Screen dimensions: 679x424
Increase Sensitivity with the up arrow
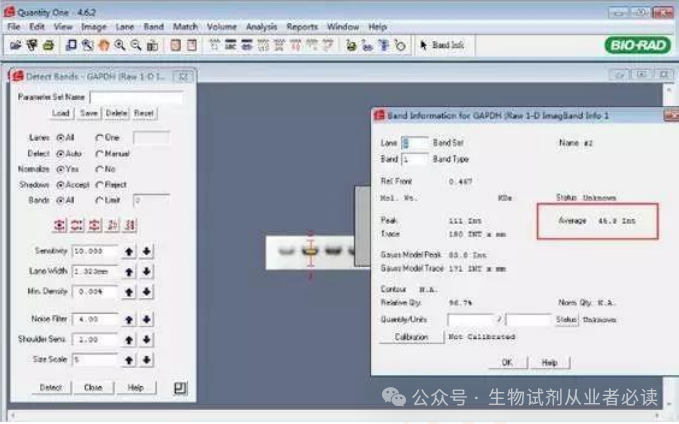tap(129, 251)
